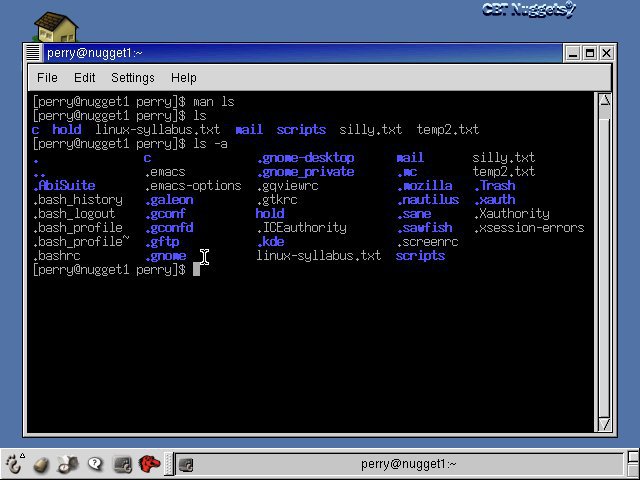Viewport: 640px width, 480px height.
Task: Click the .bash_history file name
Action: click(78, 200)
